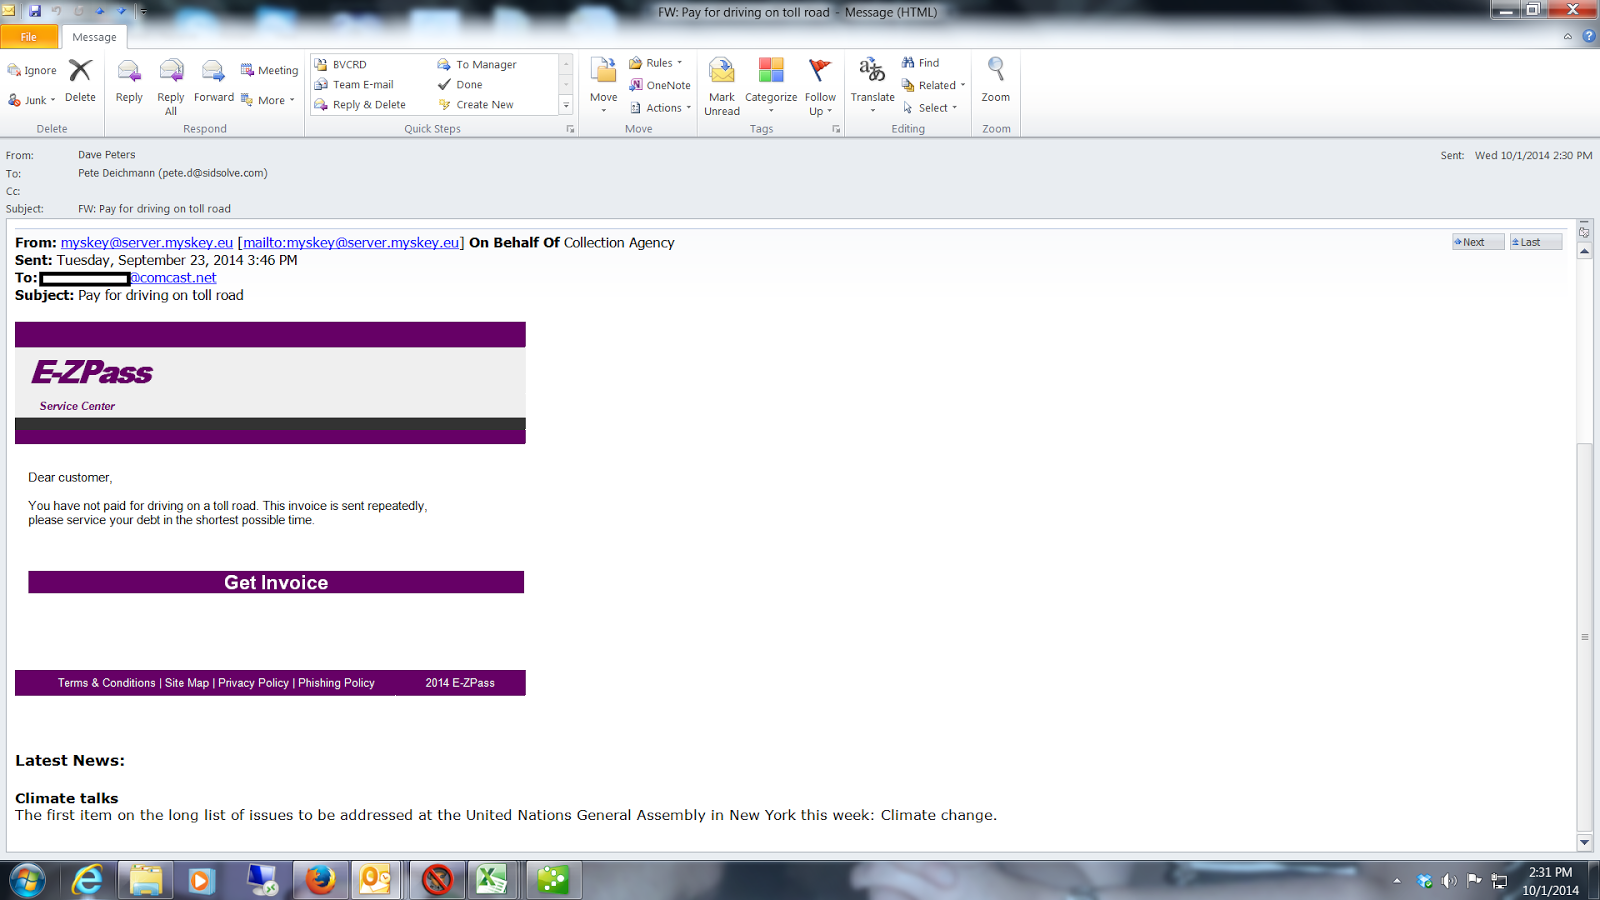
Task: Open the Move dropdown
Action: pyautogui.click(x=603, y=86)
